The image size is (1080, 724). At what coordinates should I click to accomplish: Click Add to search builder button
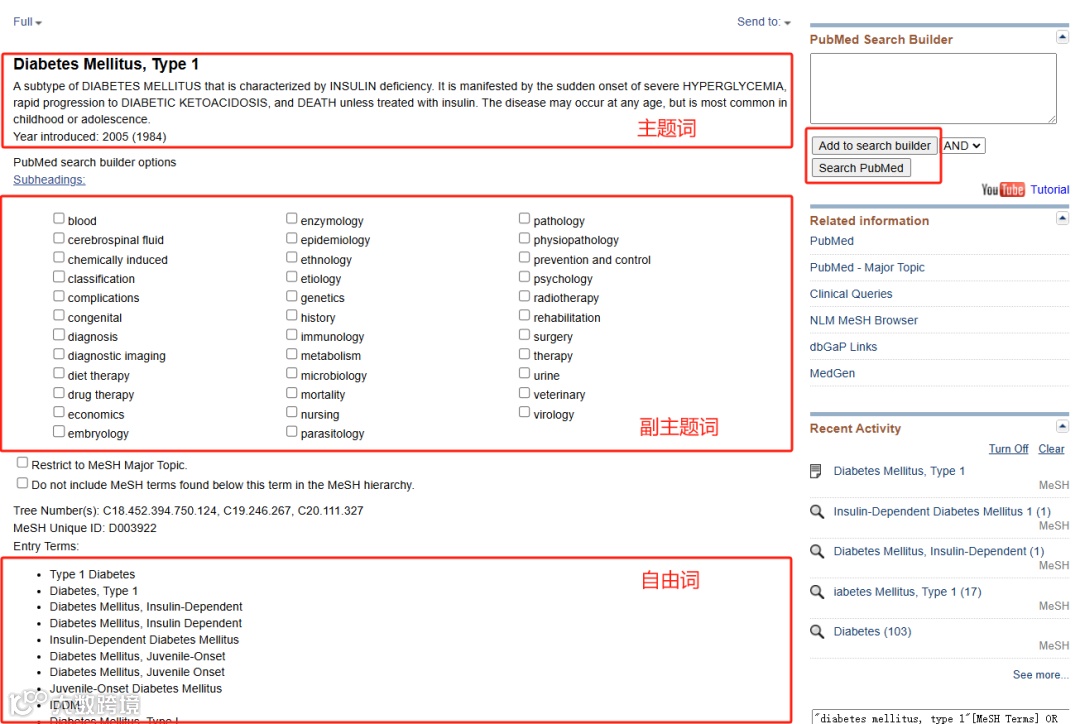[874, 146]
